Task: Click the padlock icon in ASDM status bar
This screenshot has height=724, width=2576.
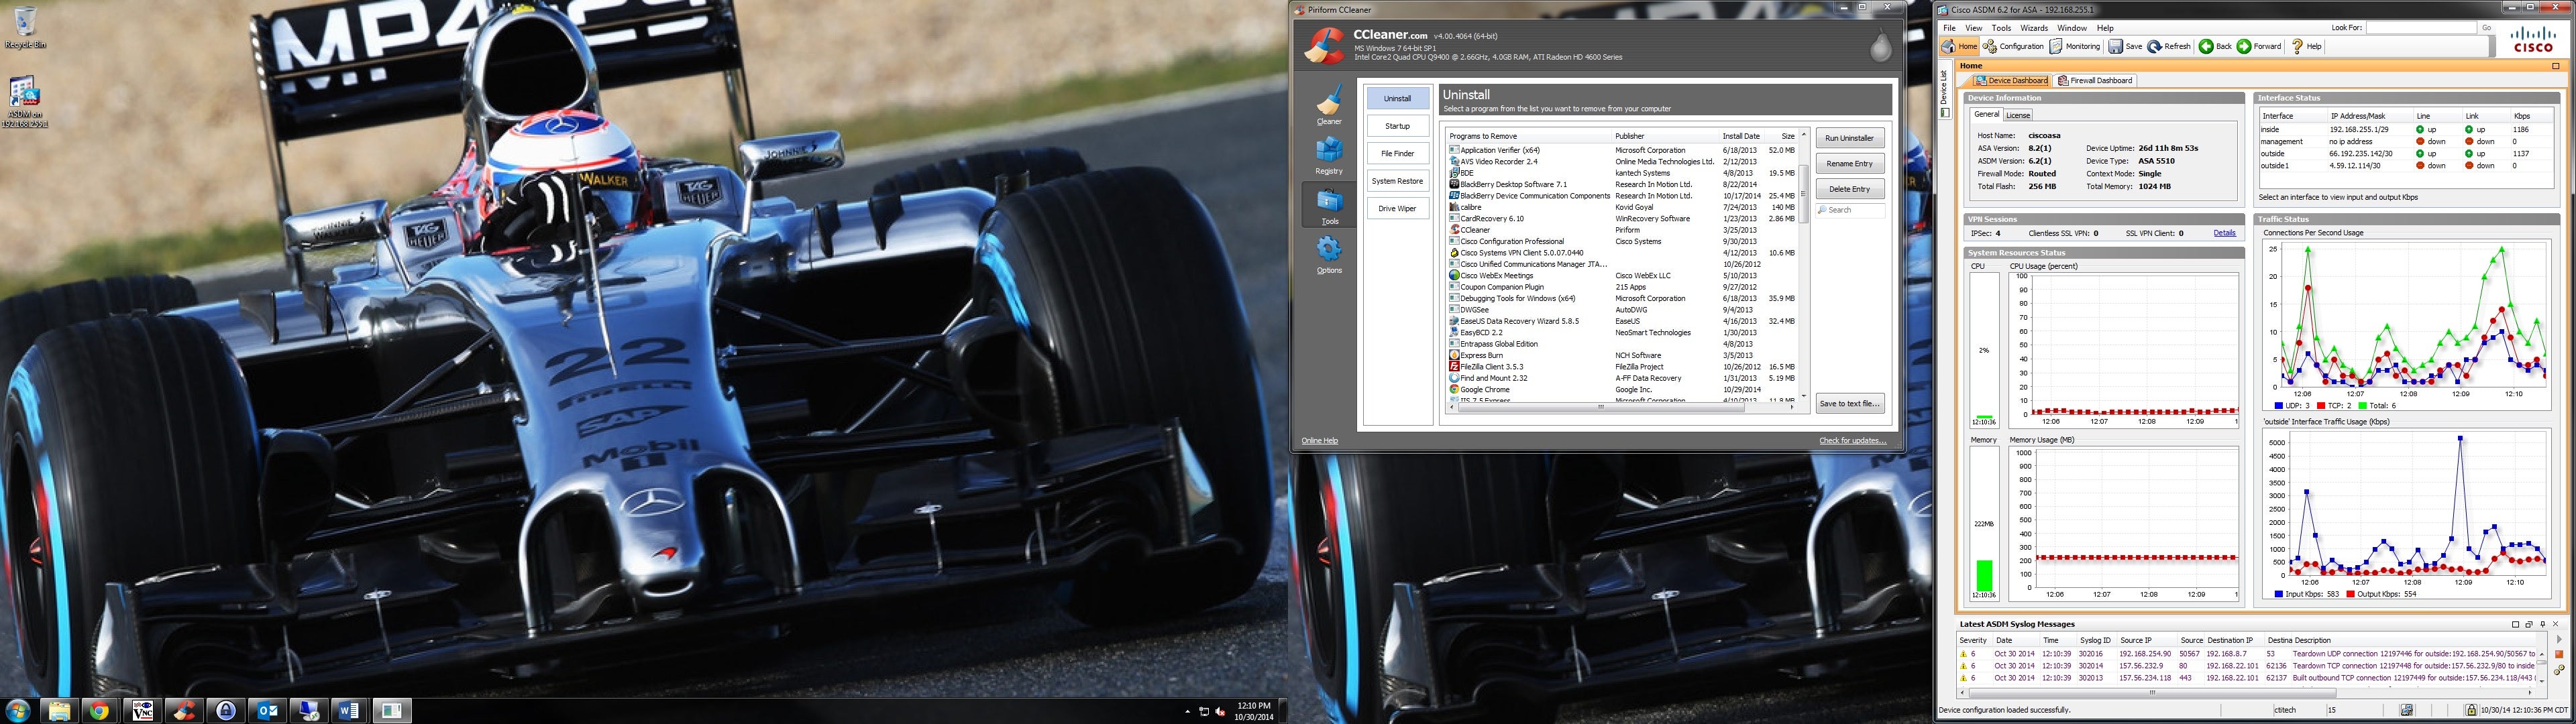Action: (x=2470, y=710)
